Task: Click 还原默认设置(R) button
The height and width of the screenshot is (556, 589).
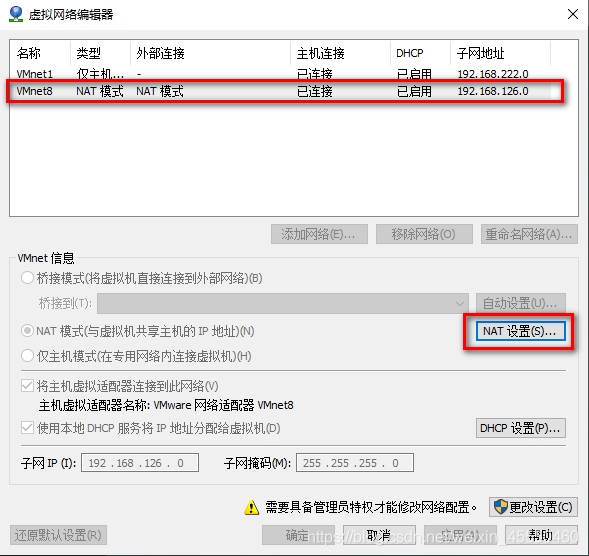Action: 58,535
